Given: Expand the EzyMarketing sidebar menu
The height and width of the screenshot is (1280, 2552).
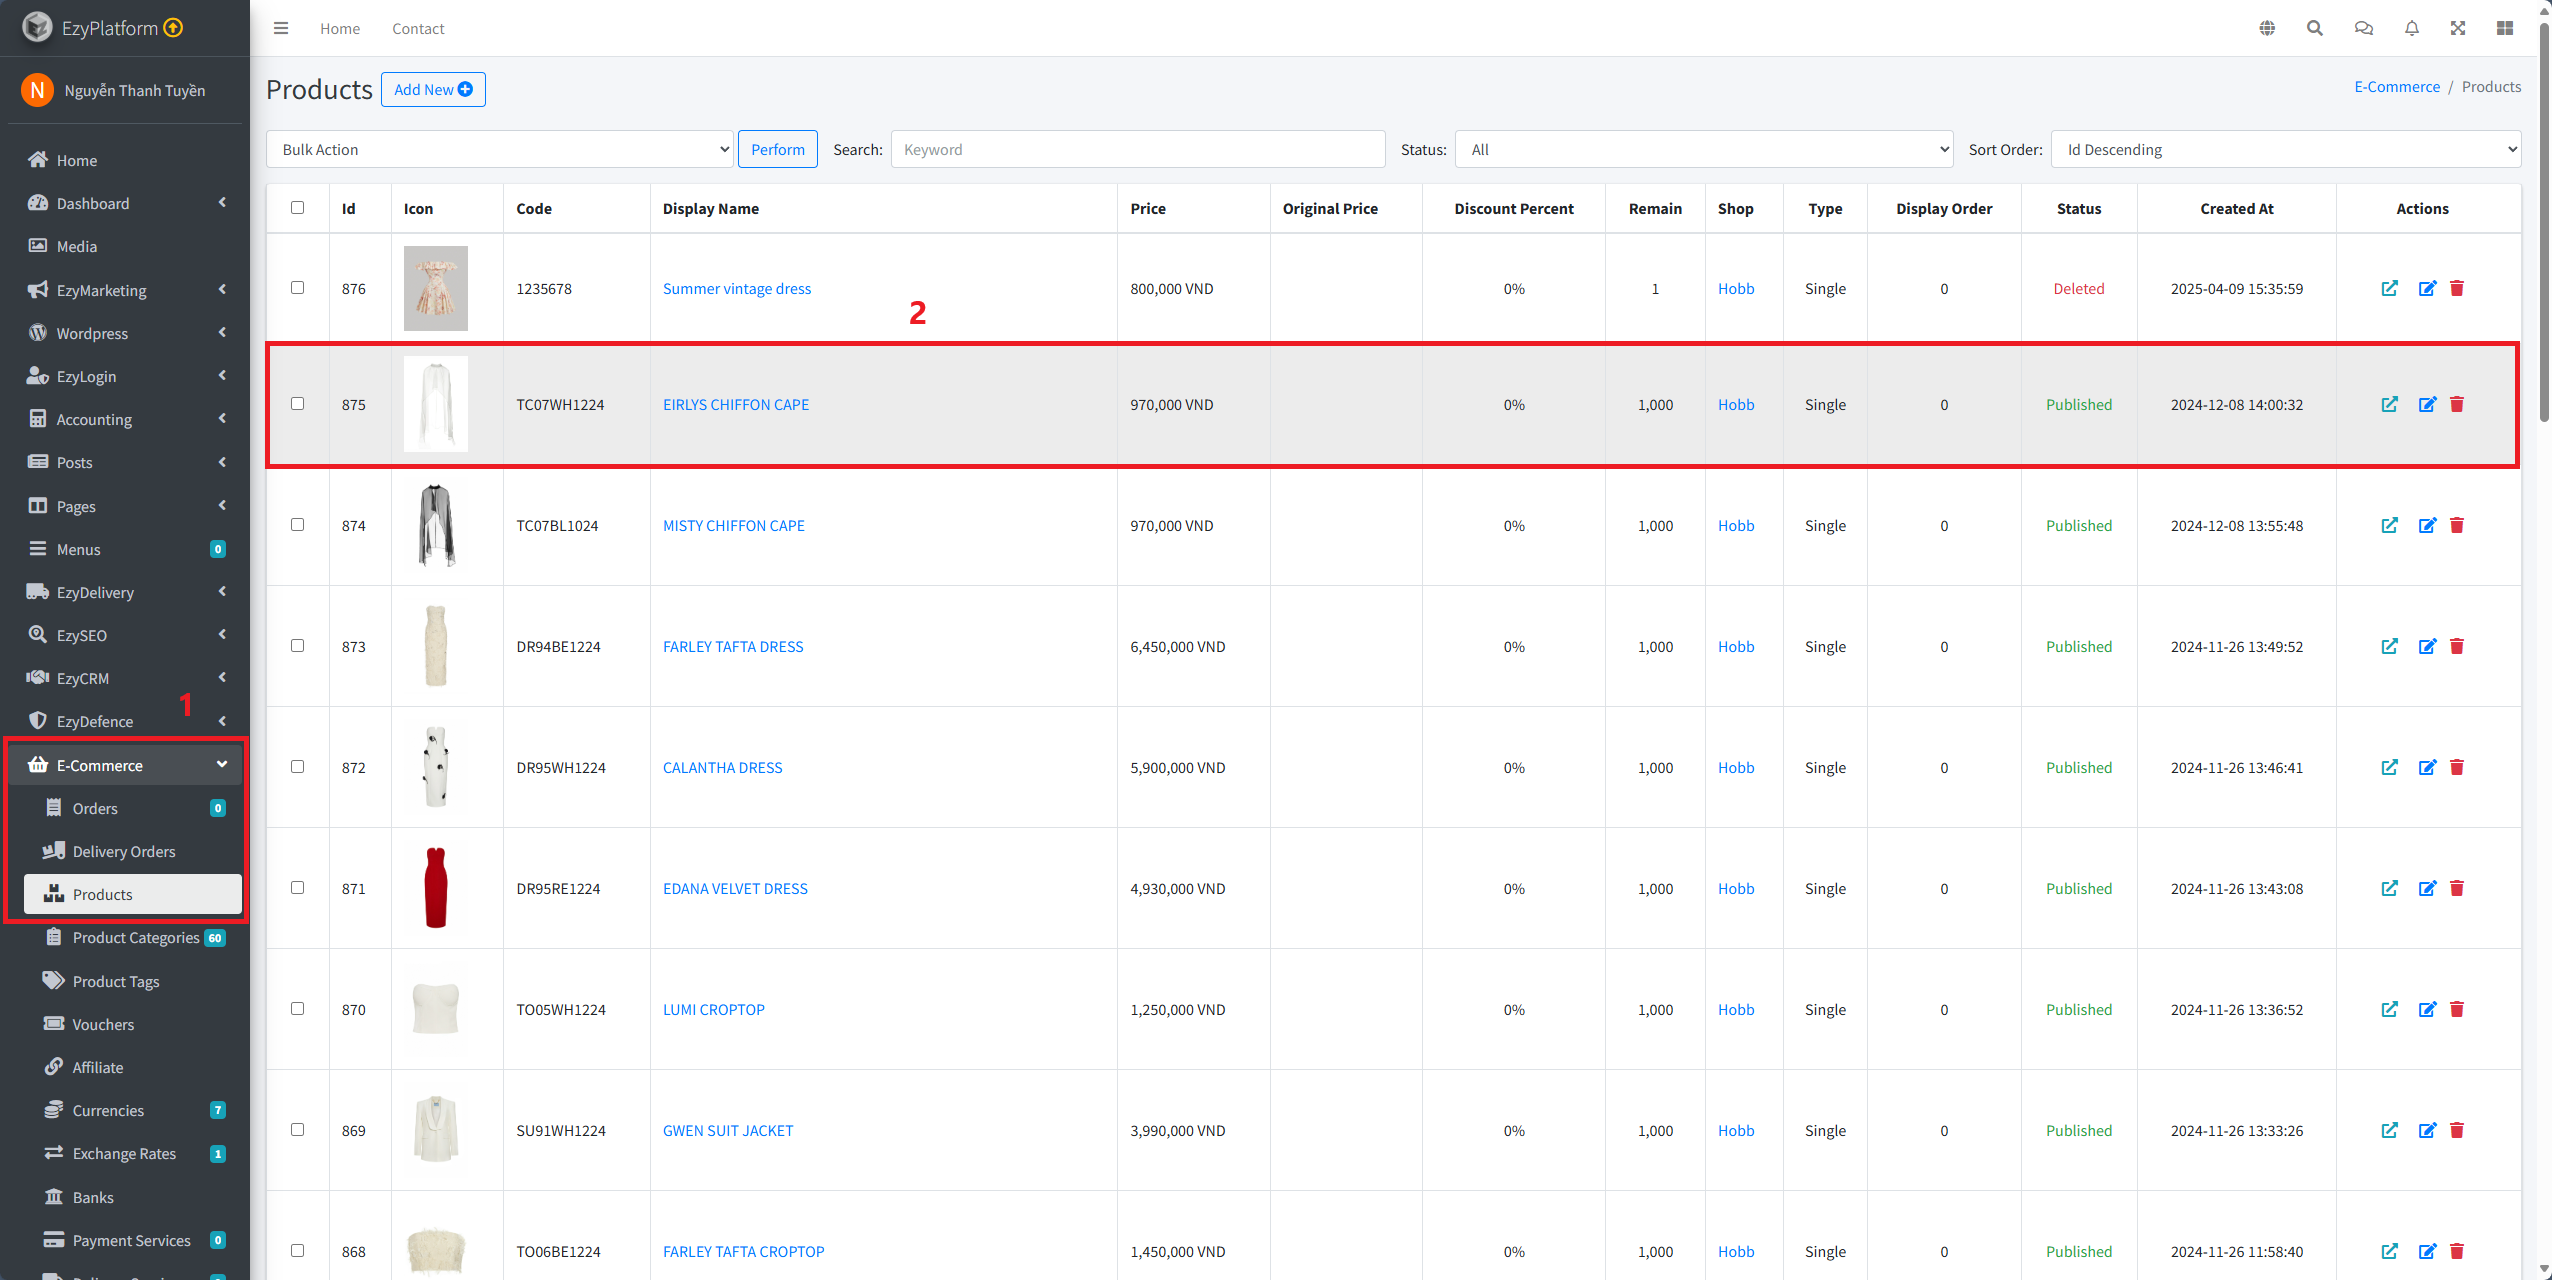Looking at the screenshot, I should click(x=125, y=290).
